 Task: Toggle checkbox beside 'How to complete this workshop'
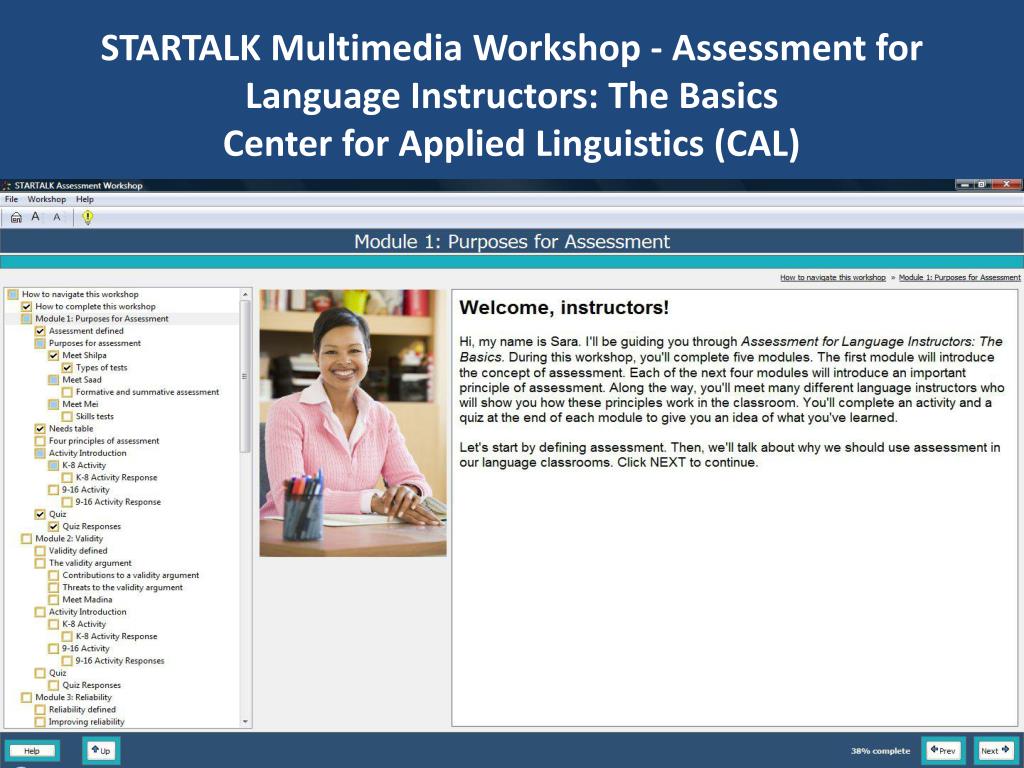[26, 306]
